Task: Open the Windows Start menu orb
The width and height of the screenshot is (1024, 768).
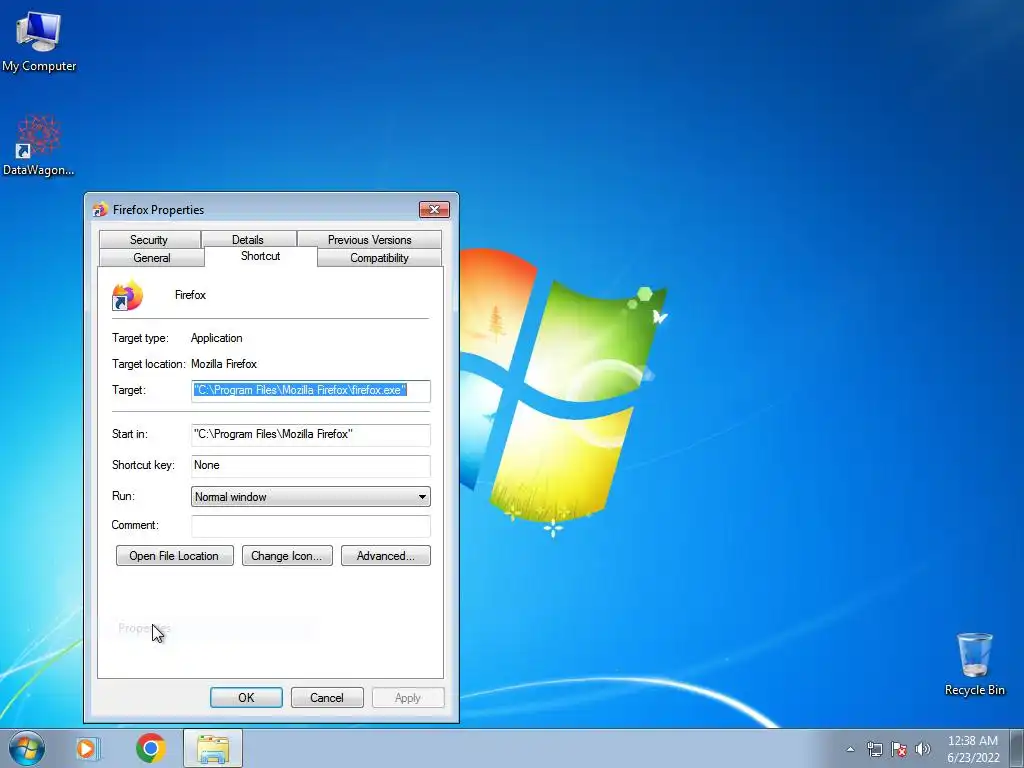Action: pos(27,748)
